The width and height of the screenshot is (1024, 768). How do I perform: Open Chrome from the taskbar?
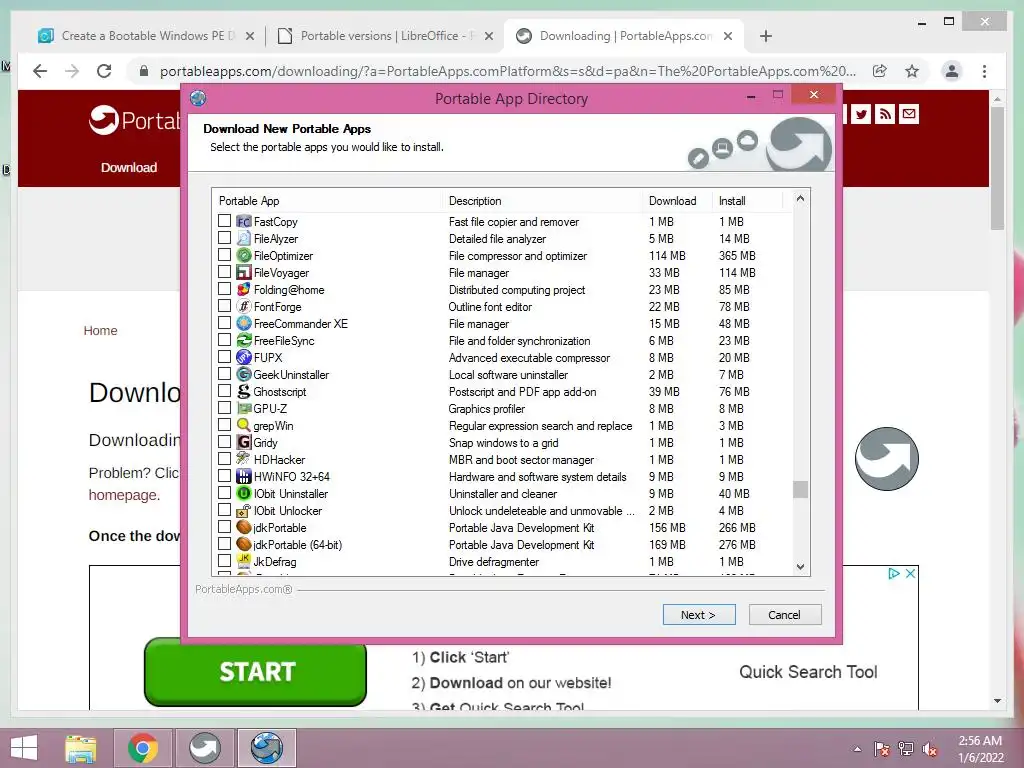[x=143, y=748]
